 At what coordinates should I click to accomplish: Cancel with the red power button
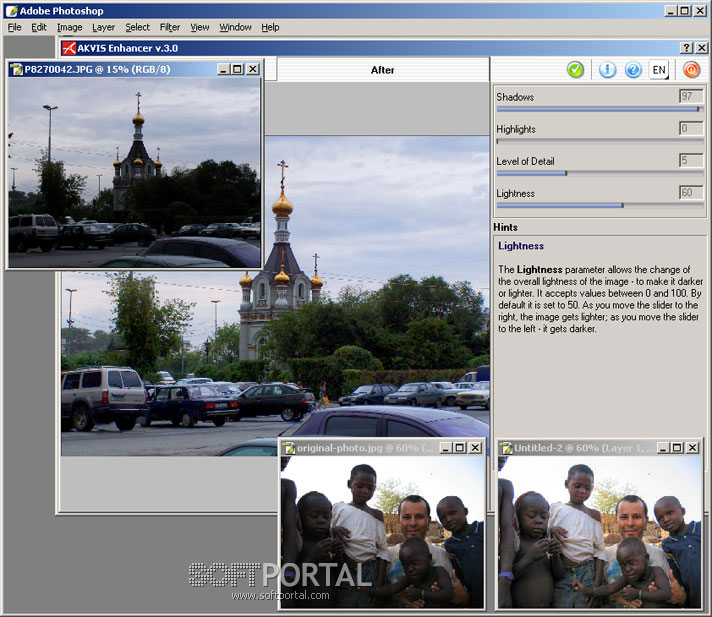tap(691, 69)
